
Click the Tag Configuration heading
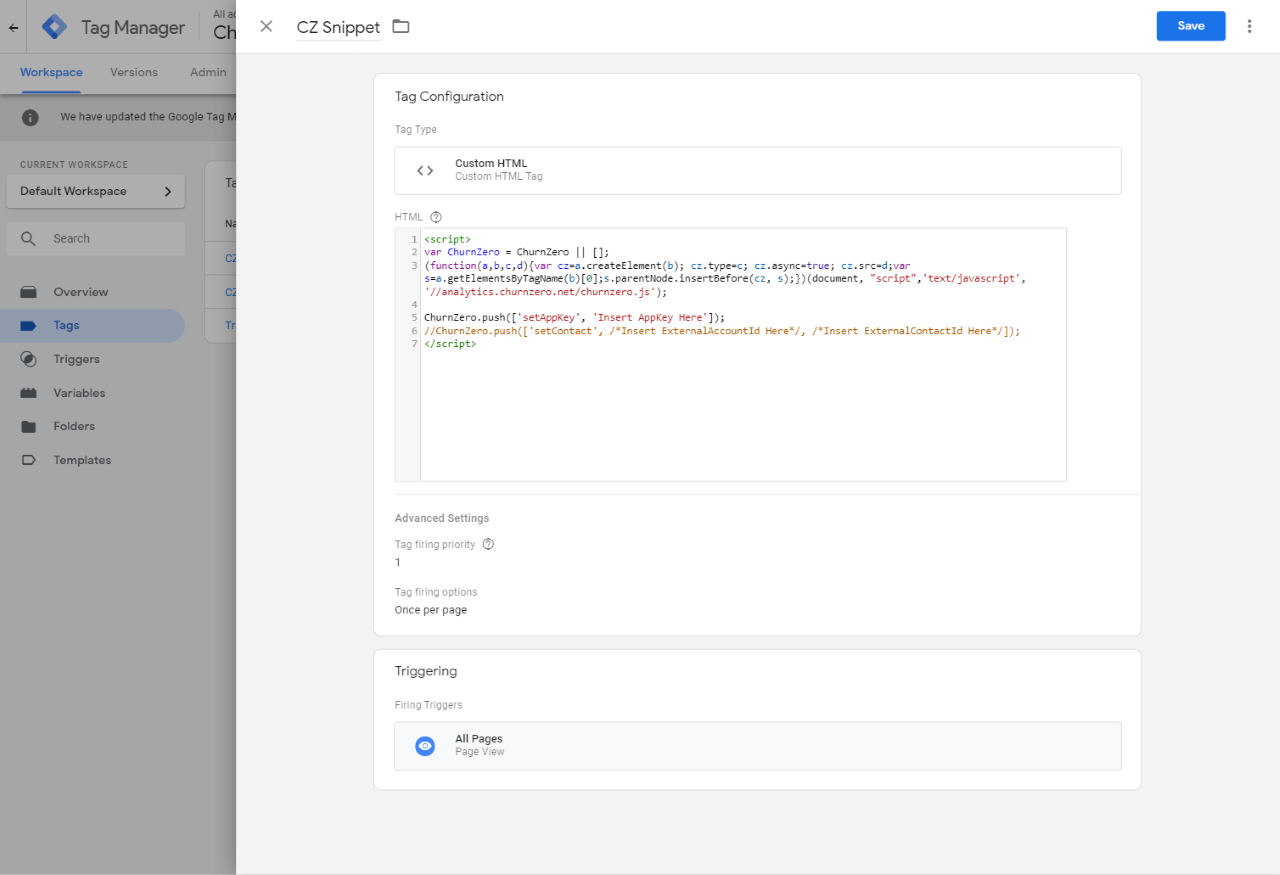pos(449,97)
